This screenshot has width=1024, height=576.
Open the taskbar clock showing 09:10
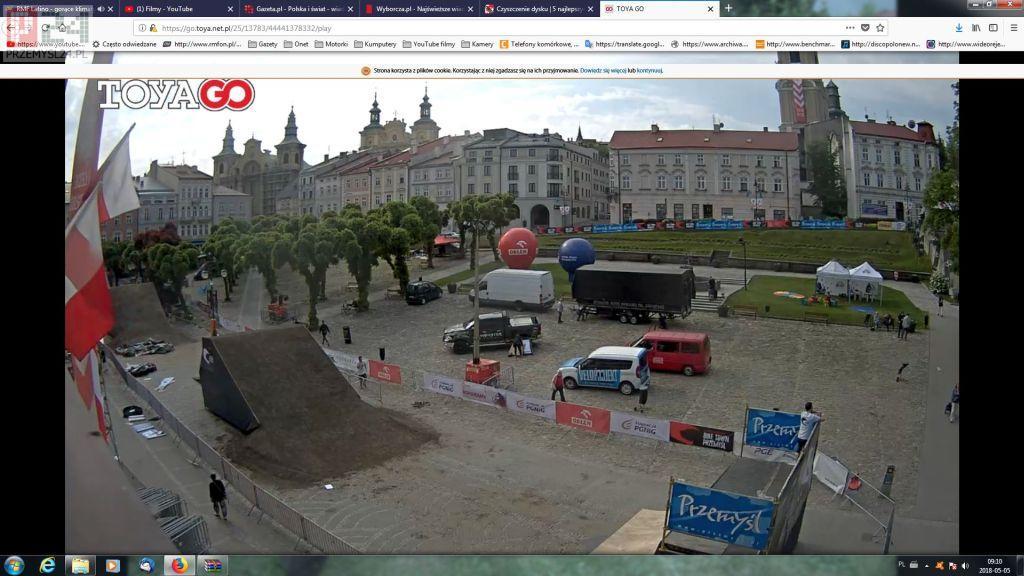[x=994, y=566]
